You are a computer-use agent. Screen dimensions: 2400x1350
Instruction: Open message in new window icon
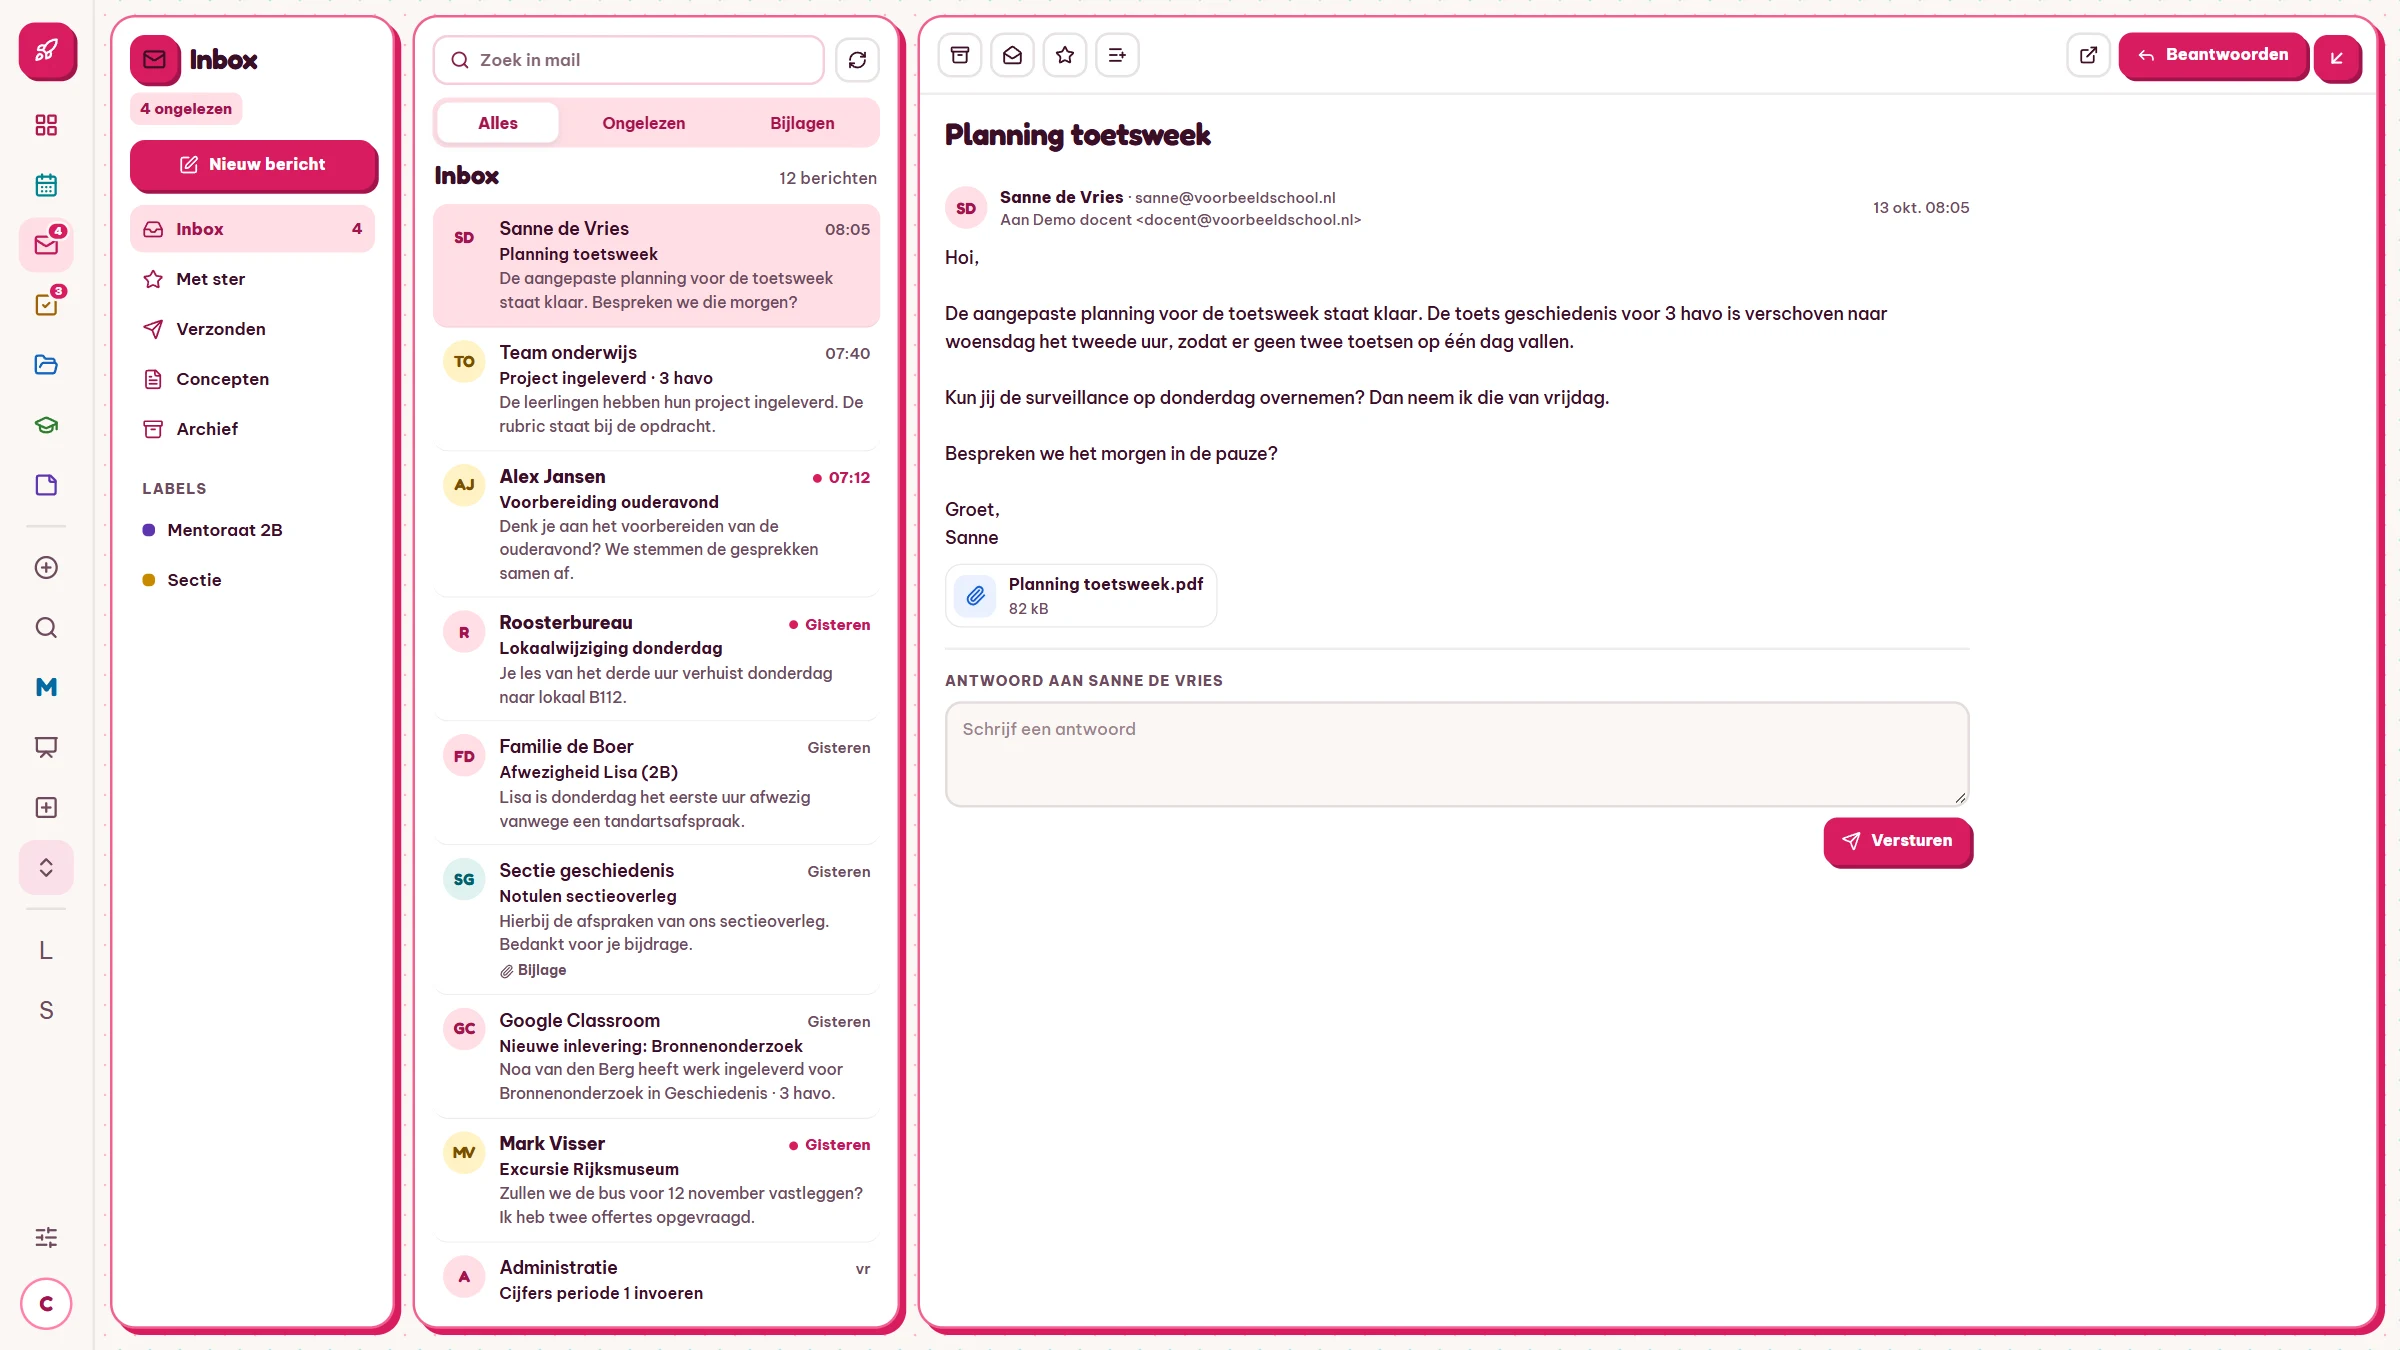2088,55
